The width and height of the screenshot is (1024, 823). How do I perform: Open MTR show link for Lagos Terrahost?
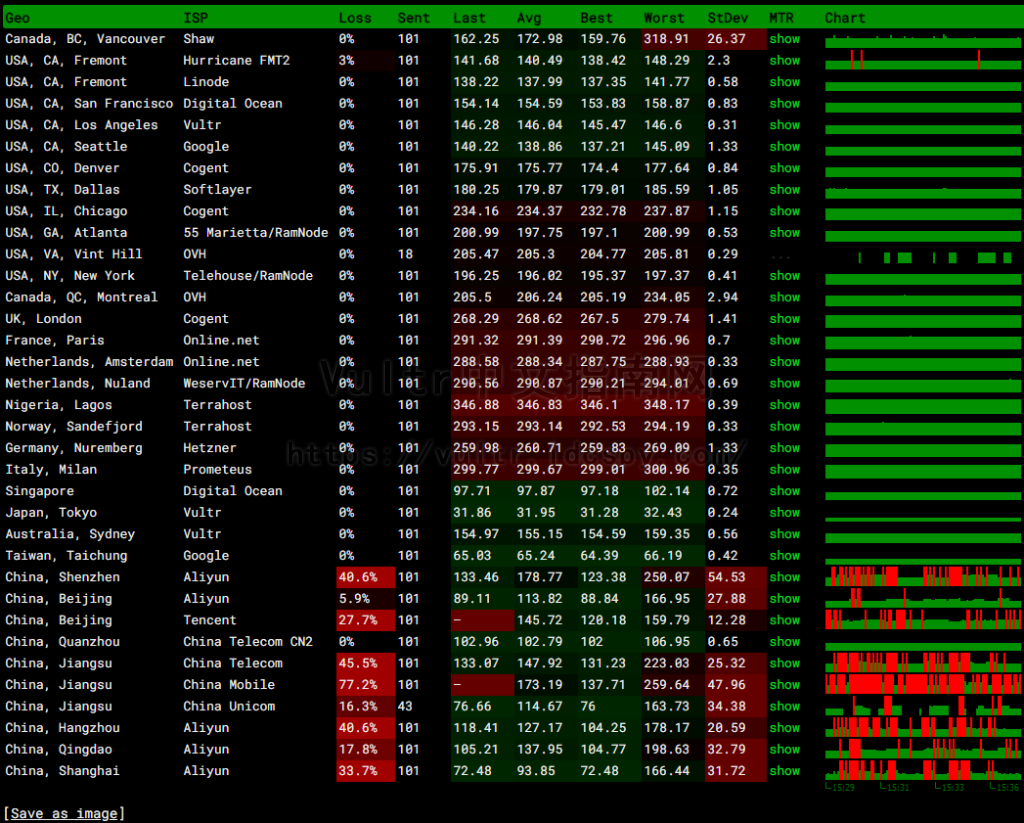point(784,406)
